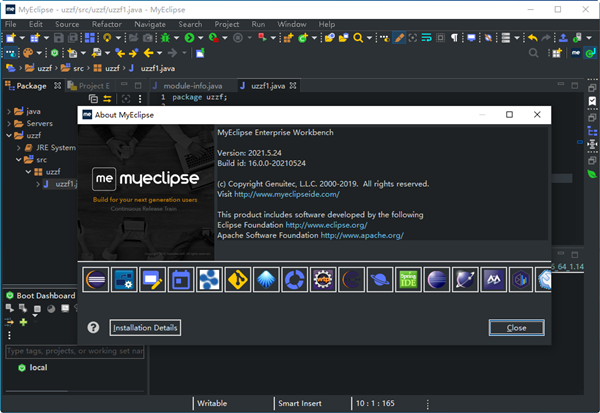Toggle Word Wrap icon in toolbar
The width and height of the screenshot is (600, 413).
tap(426, 38)
